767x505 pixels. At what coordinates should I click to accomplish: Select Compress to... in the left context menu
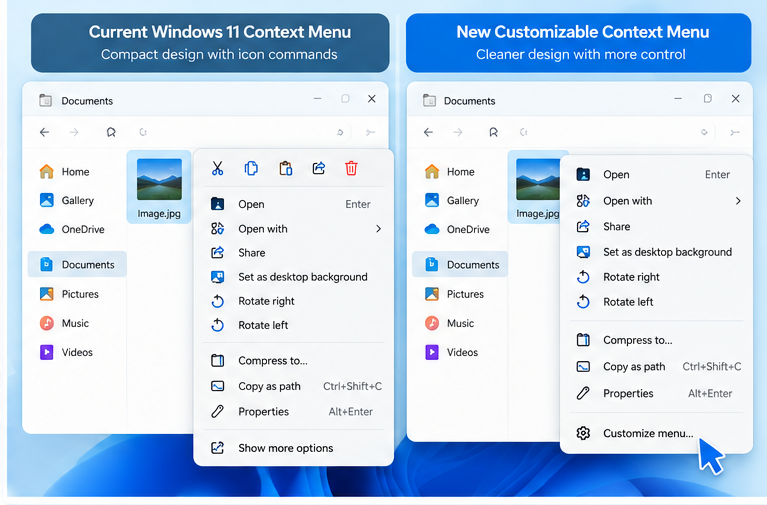[293, 361]
